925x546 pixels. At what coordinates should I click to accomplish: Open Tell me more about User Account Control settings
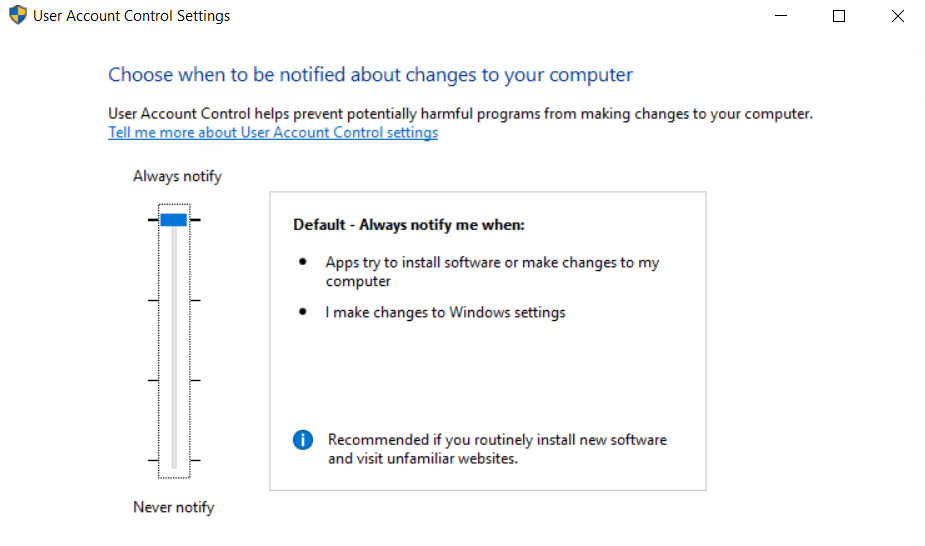click(x=273, y=133)
